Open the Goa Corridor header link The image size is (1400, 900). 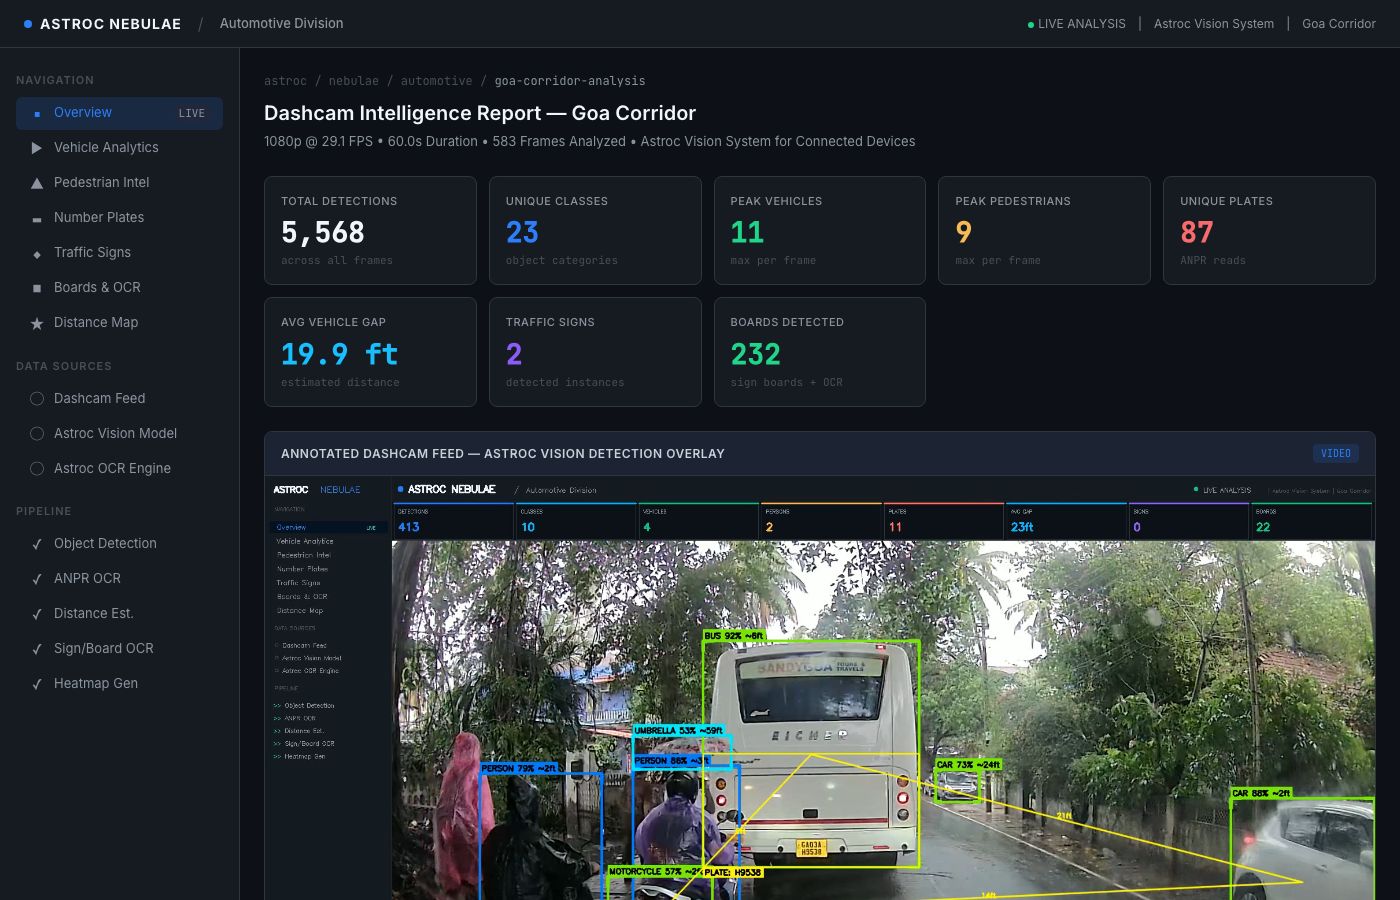coord(1338,24)
